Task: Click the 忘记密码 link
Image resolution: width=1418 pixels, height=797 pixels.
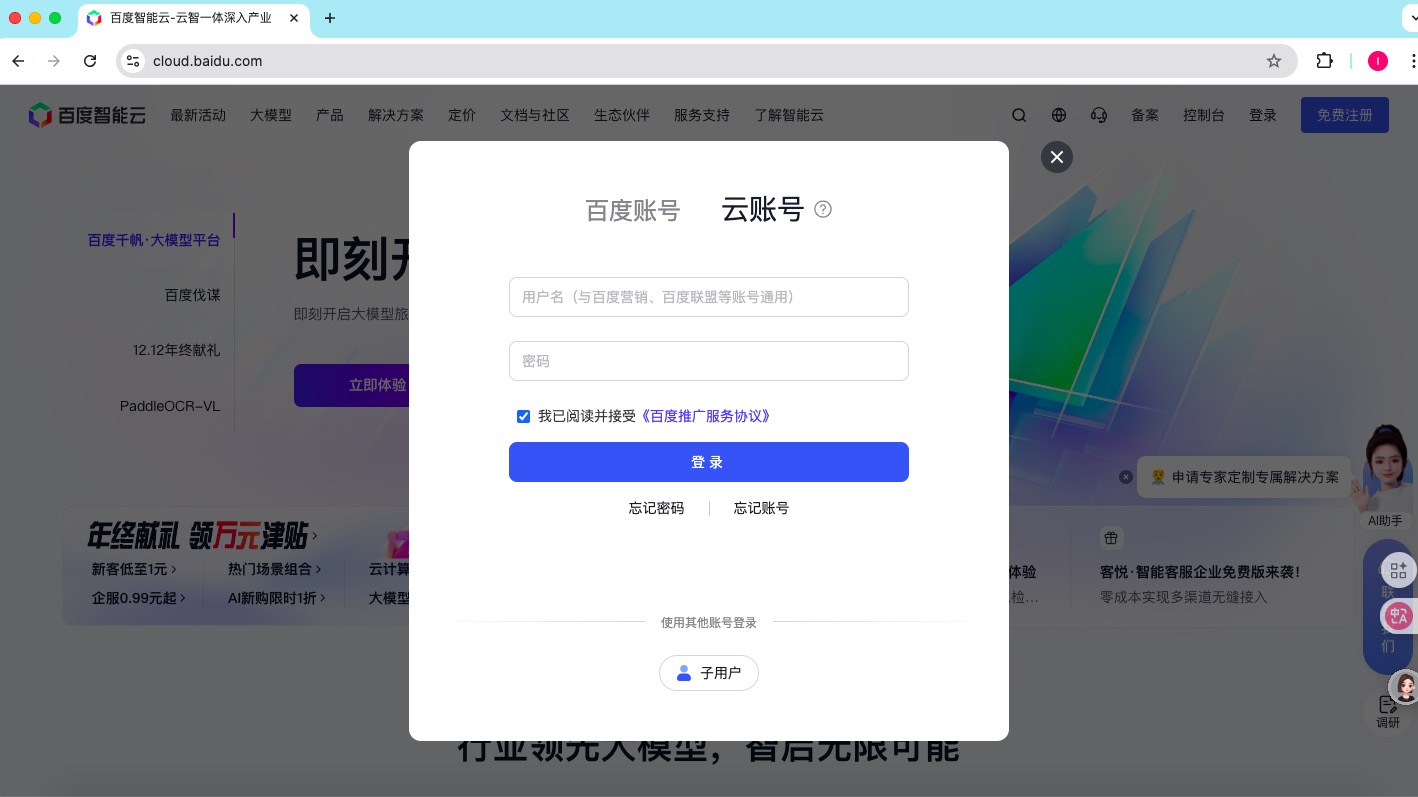Action: click(656, 508)
